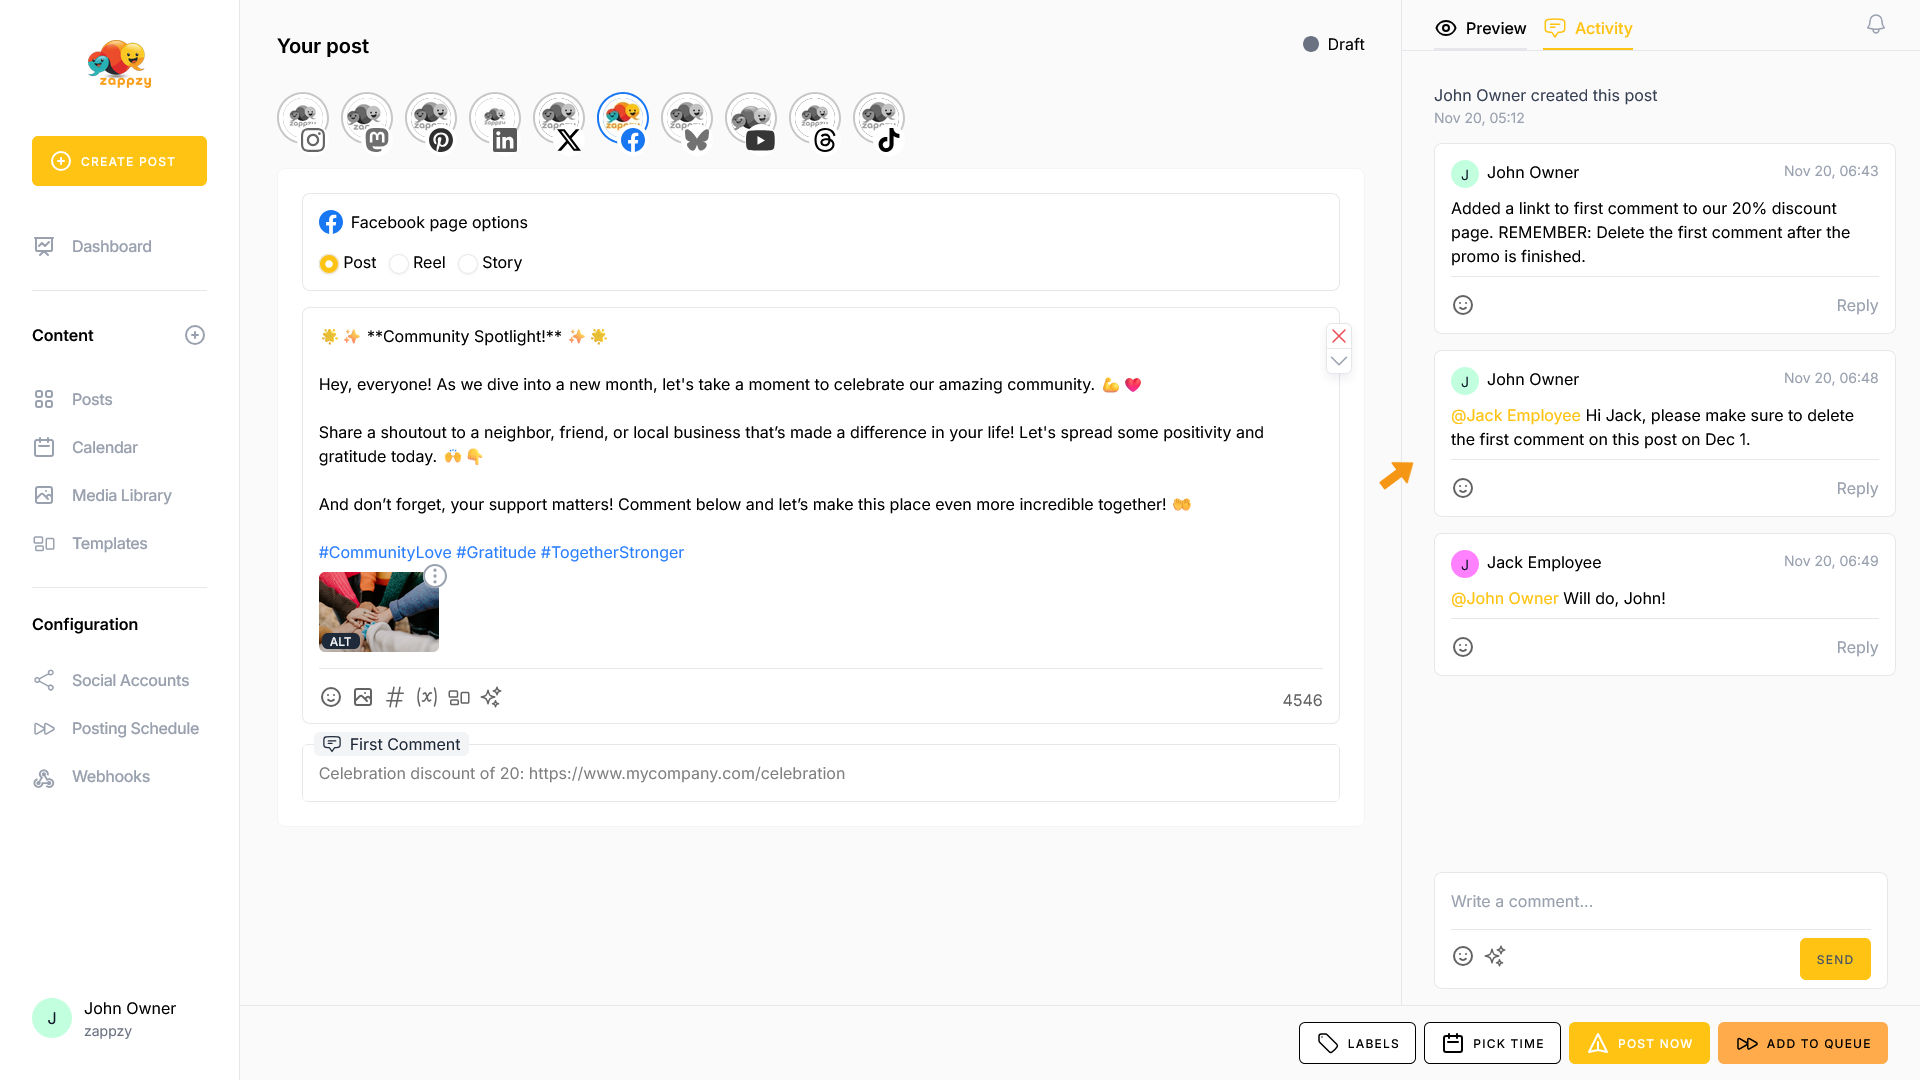Select the Reel radio option
The width and height of the screenshot is (1920, 1080).
click(399, 264)
